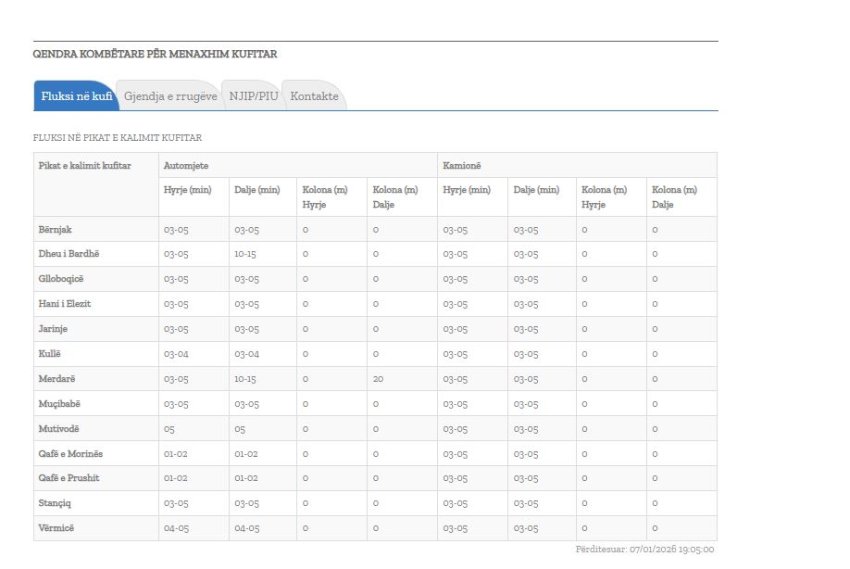850x569 pixels.
Task: Switch to the NJIP/PIU tab
Action: [x=254, y=96]
